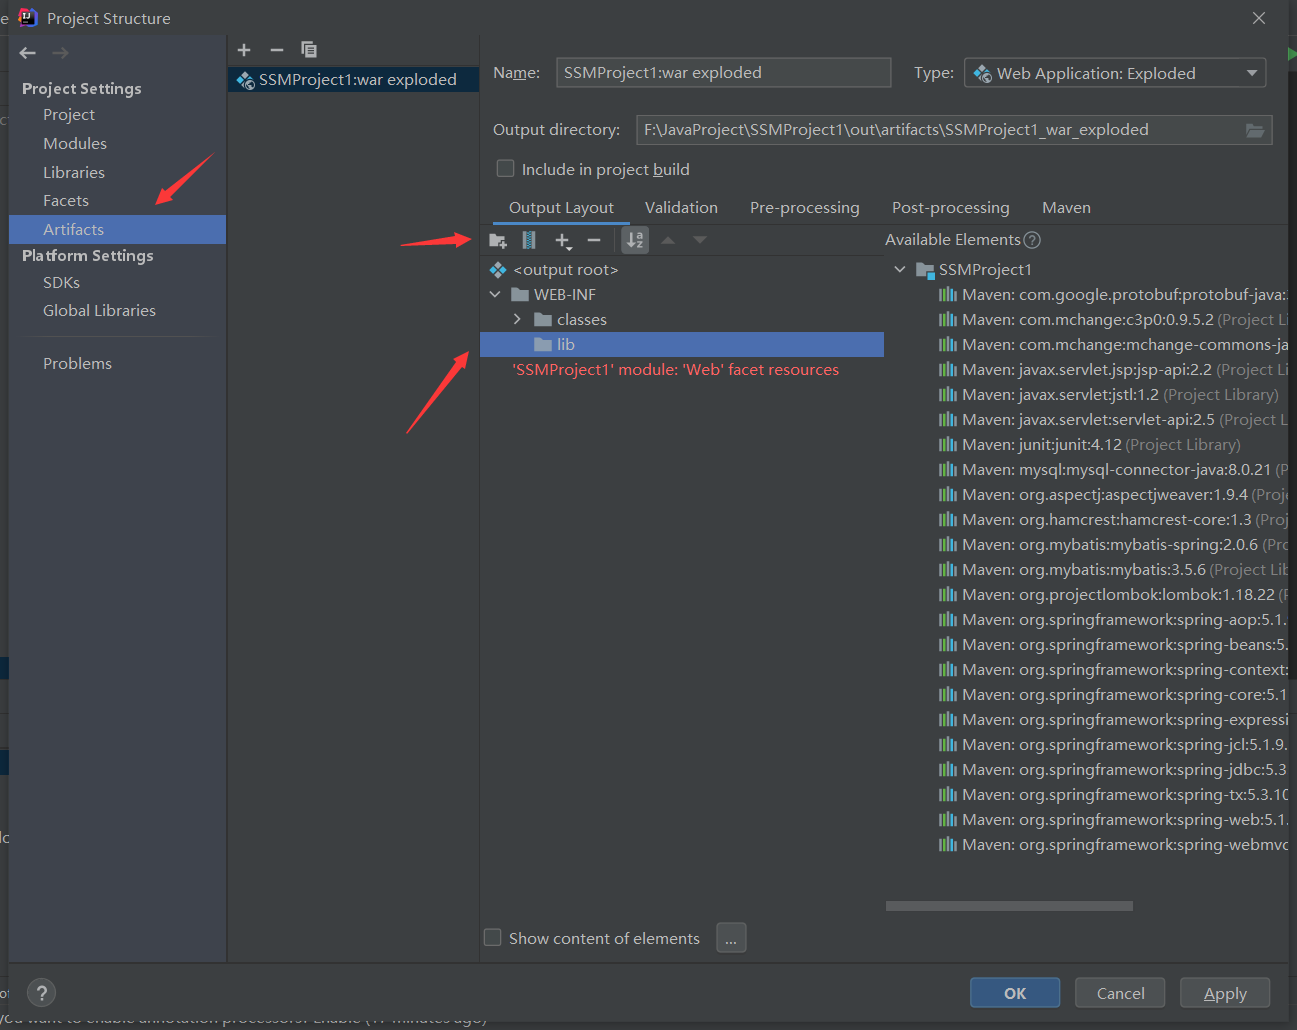Viewport: 1297px width, 1030px height.
Task: Add a new artifact with plus icon
Action: click(x=244, y=50)
